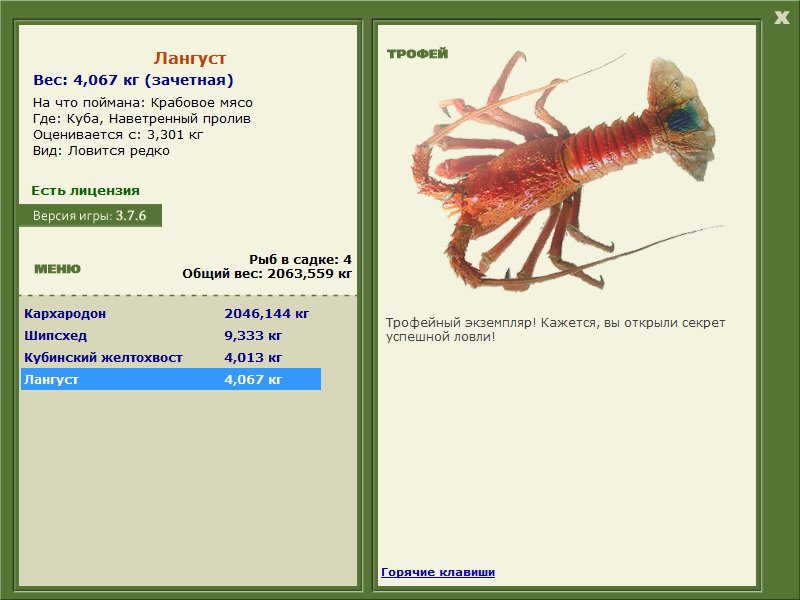The height and width of the screenshot is (600, 800).
Task: Click the Лангуст title heading
Action: [190, 58]
